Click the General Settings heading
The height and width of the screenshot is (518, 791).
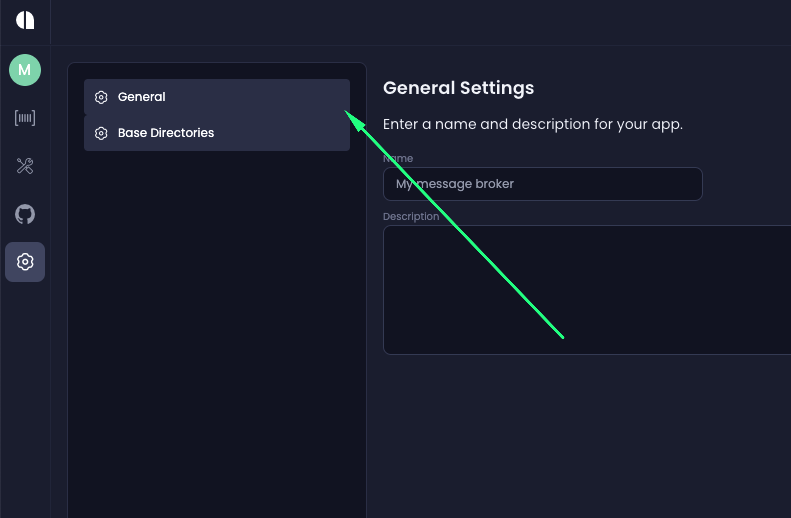click(x=459, y=88)
